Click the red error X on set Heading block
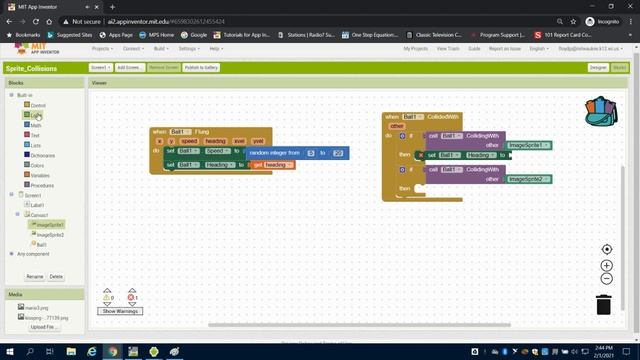640x360 pixels. [x=421, y=155]
